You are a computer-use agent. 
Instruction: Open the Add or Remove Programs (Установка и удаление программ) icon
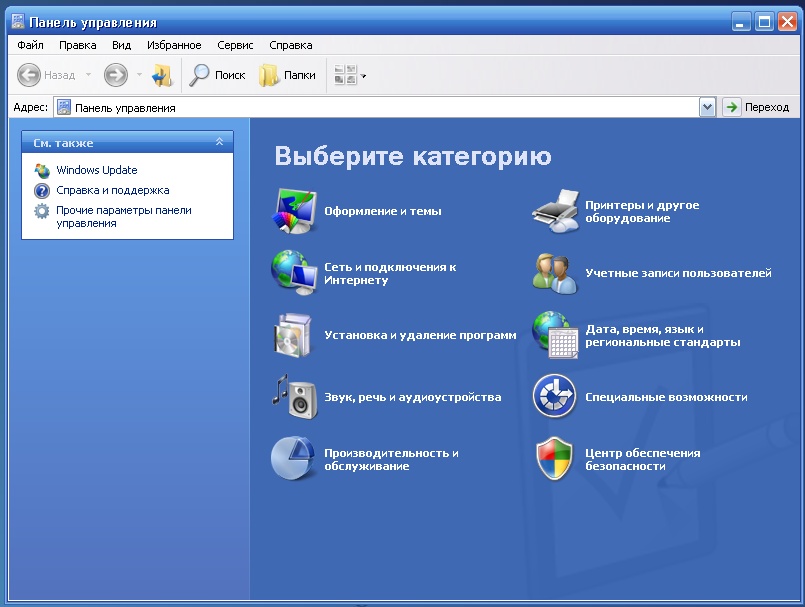coord(294,336)
